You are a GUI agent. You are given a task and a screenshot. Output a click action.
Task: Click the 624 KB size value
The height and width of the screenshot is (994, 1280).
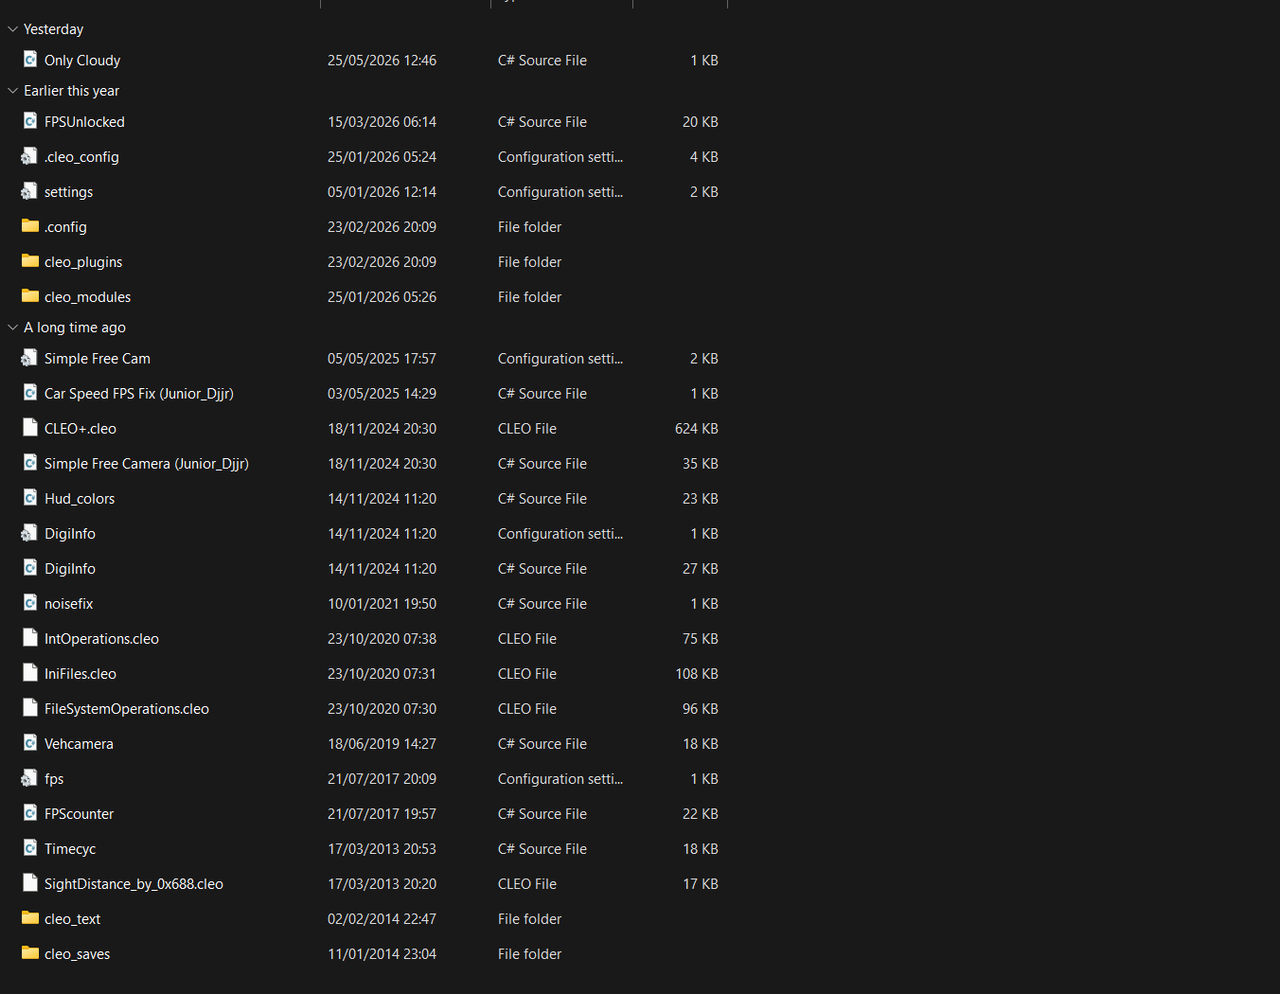[696, 429]
